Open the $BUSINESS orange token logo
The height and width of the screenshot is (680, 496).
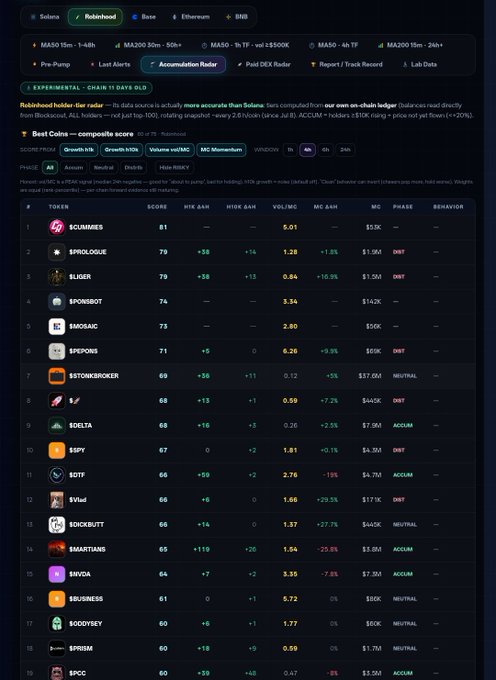tap(57, 598)
